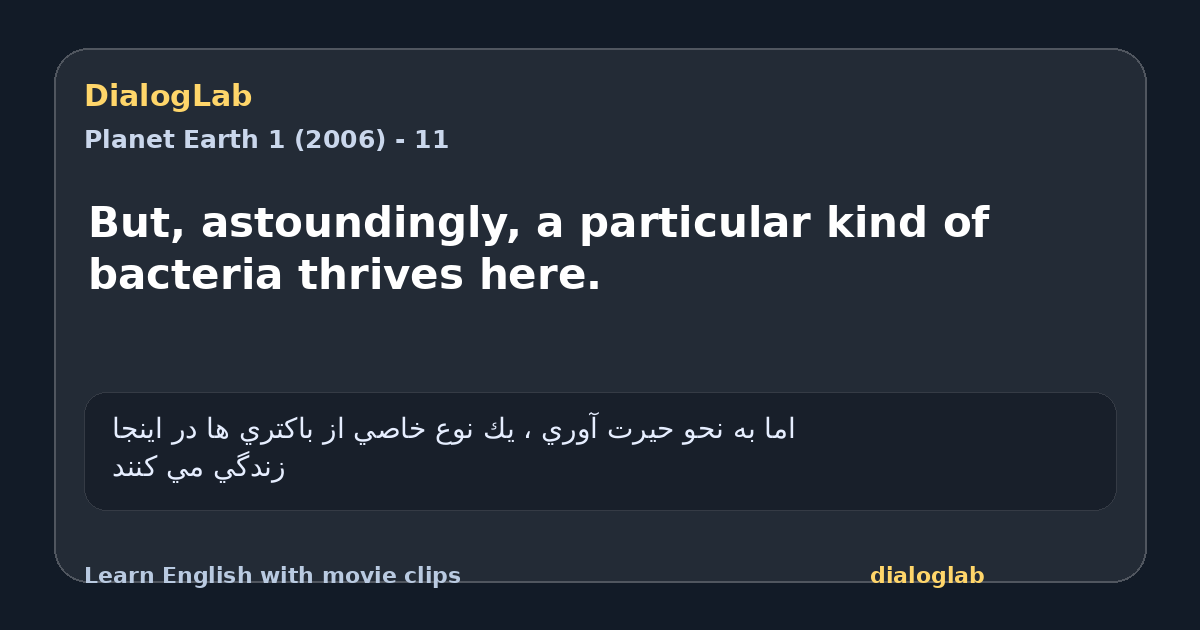Click the second line of Persian translation

[x=199, y=467]
